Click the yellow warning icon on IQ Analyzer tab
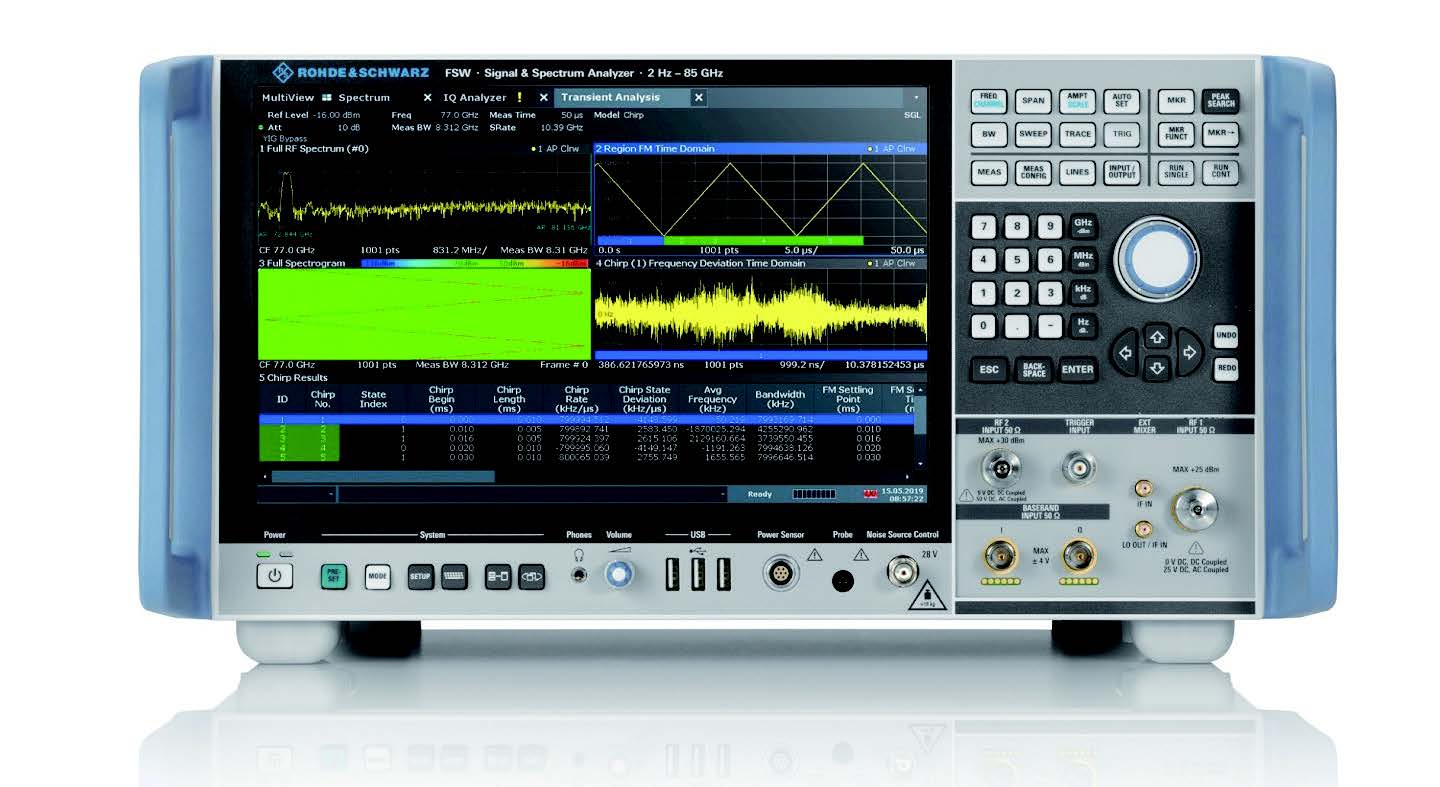Image resolution: width=1440 pixels, height=787 pixels. [519, 98]
